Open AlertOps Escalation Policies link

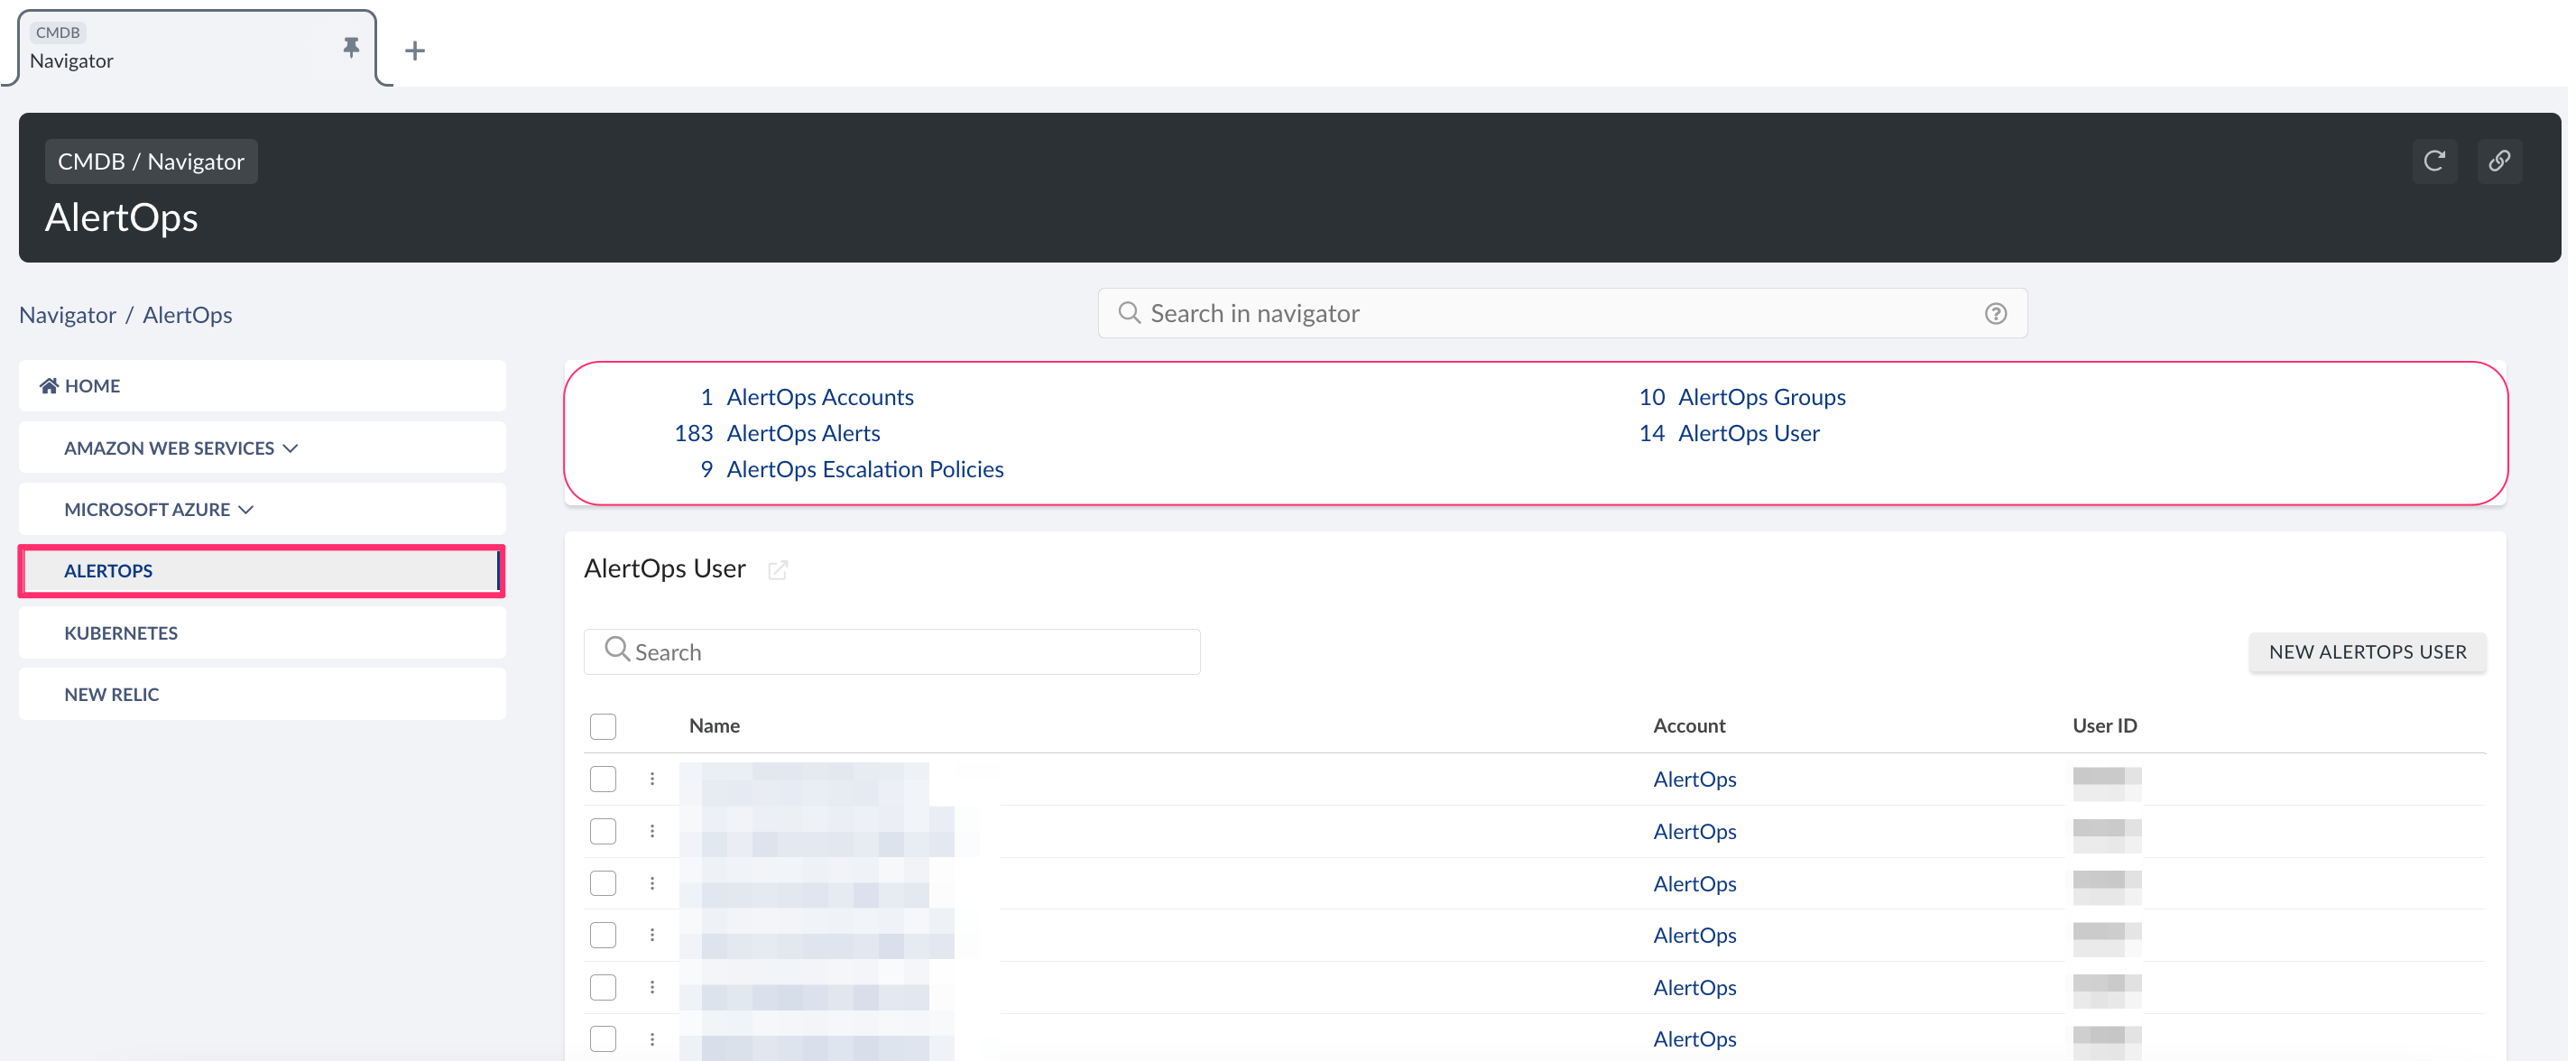coord(864,470)
